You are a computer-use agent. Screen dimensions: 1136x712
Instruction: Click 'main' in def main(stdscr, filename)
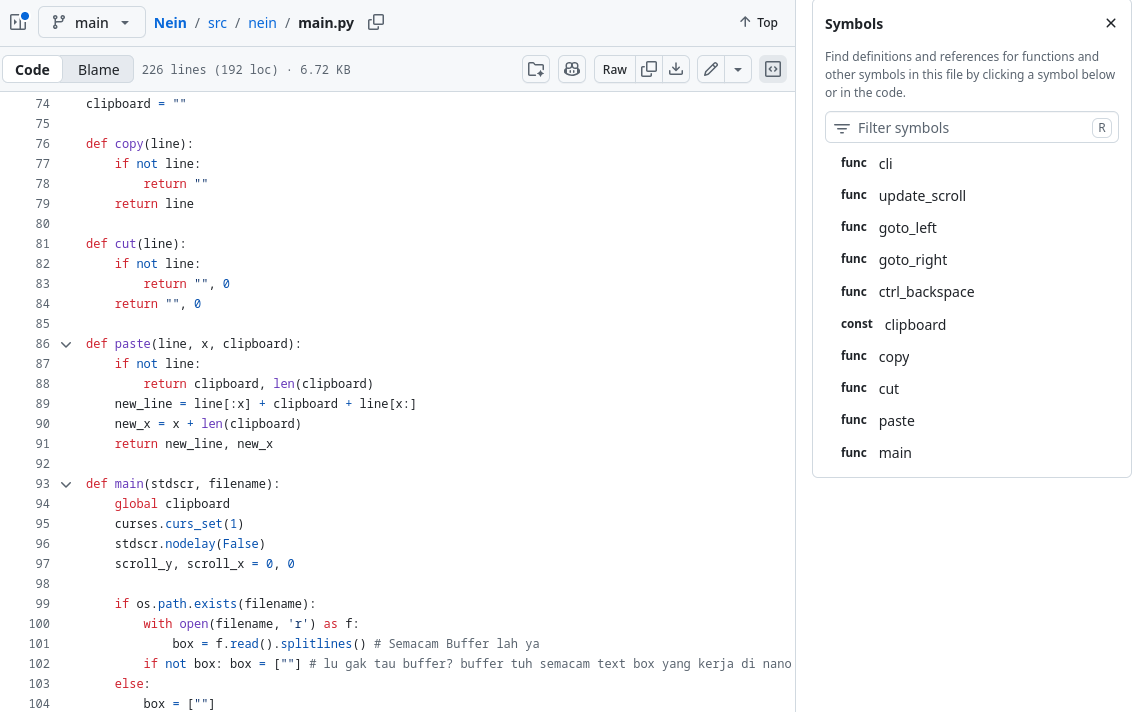(x=129, y=484)
